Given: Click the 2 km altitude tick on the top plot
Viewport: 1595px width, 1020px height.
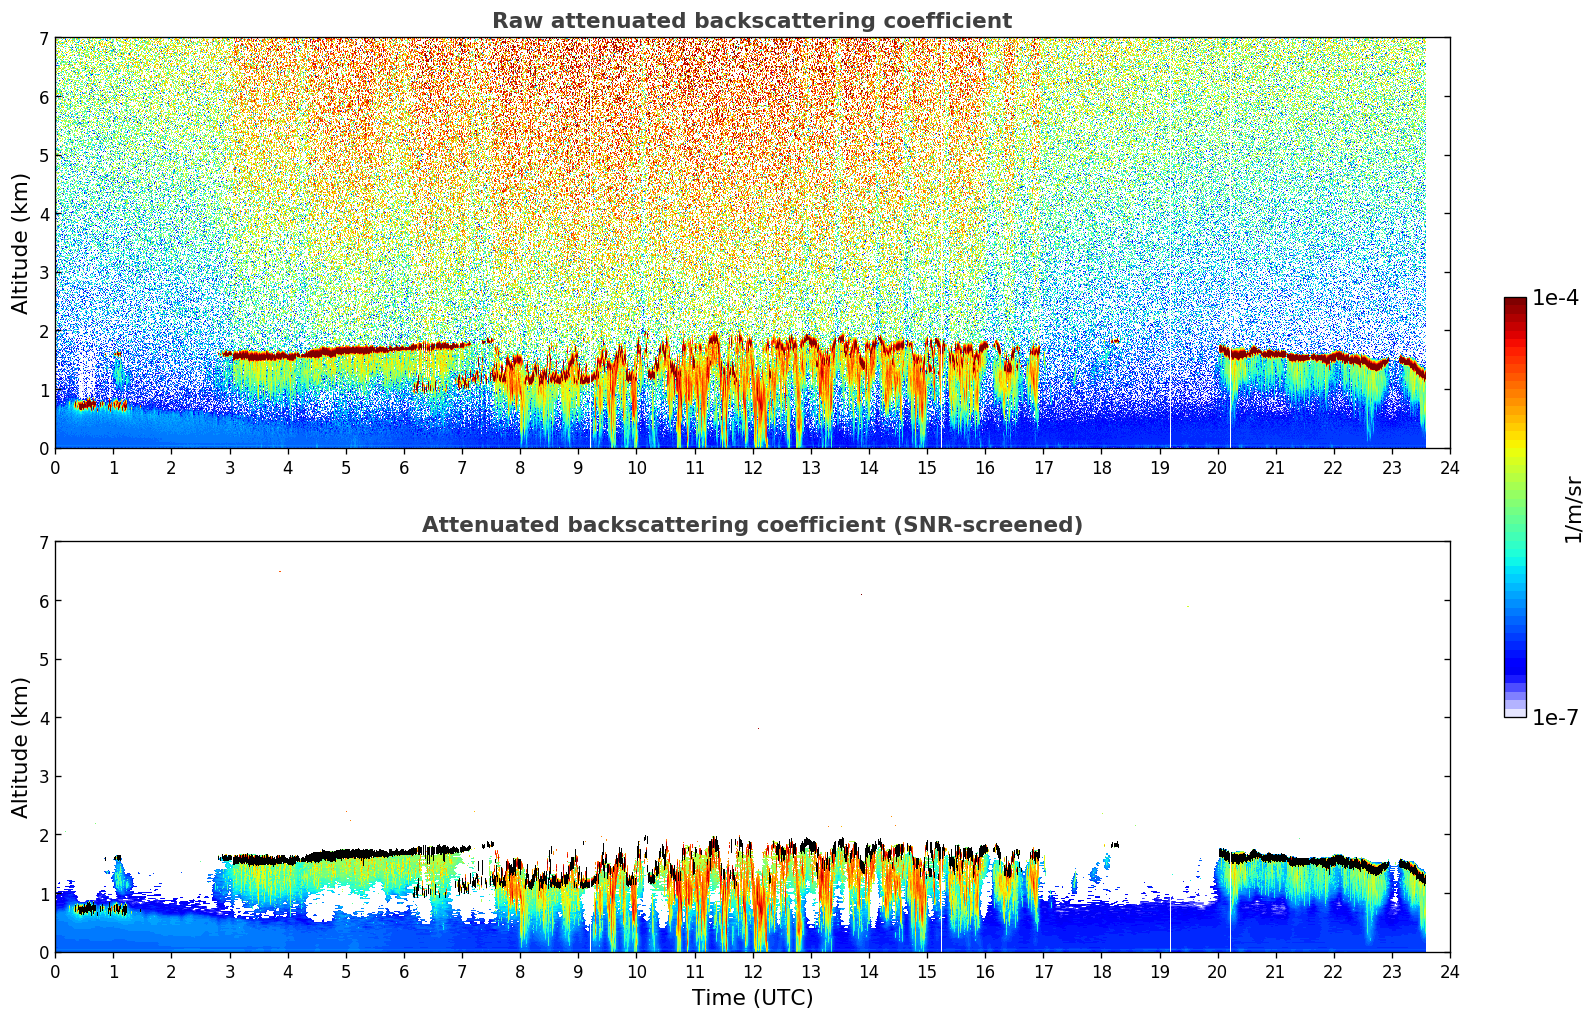Looking at the screenshot, I should 43,331.
